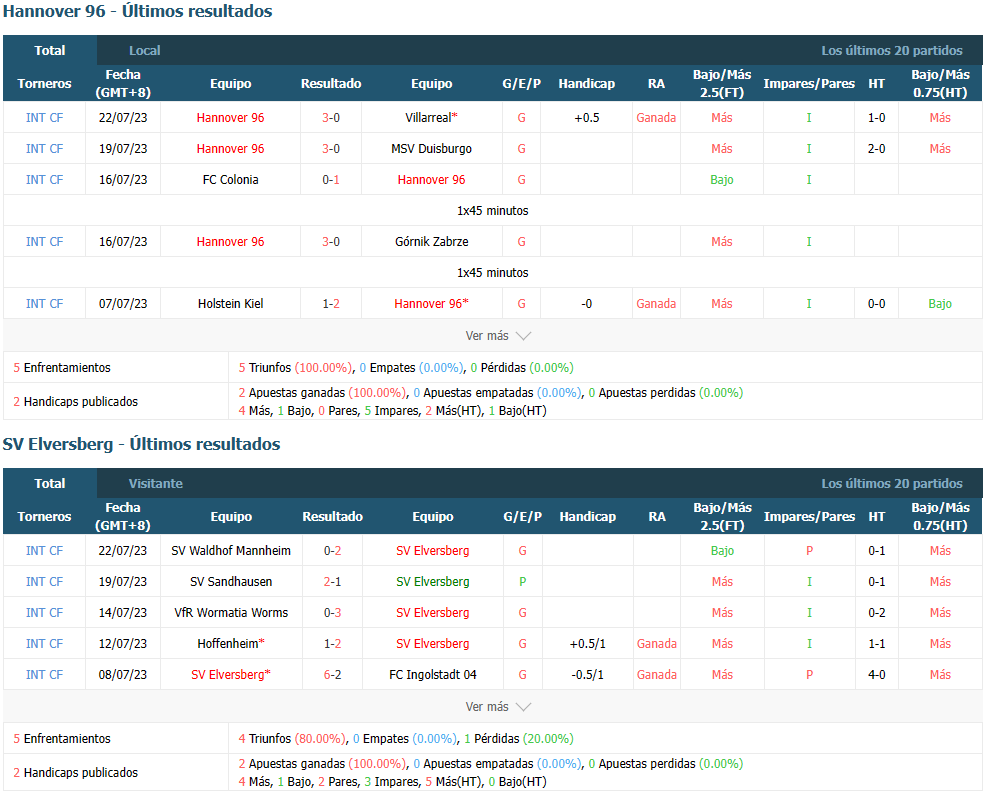Viewport: 988px width, 795px height.
Task: Open INT CF link for FC Ingolstadt 04 match
Action: coord(44,675)
